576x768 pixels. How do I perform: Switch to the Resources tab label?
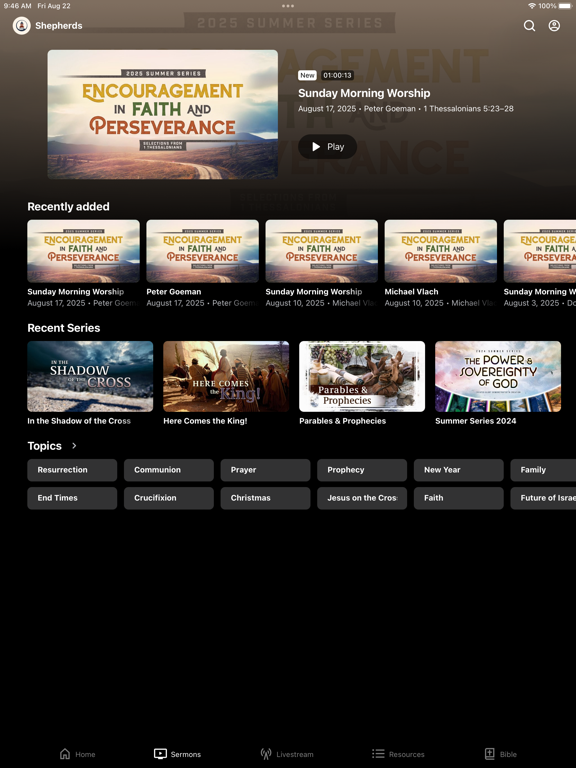407,754
